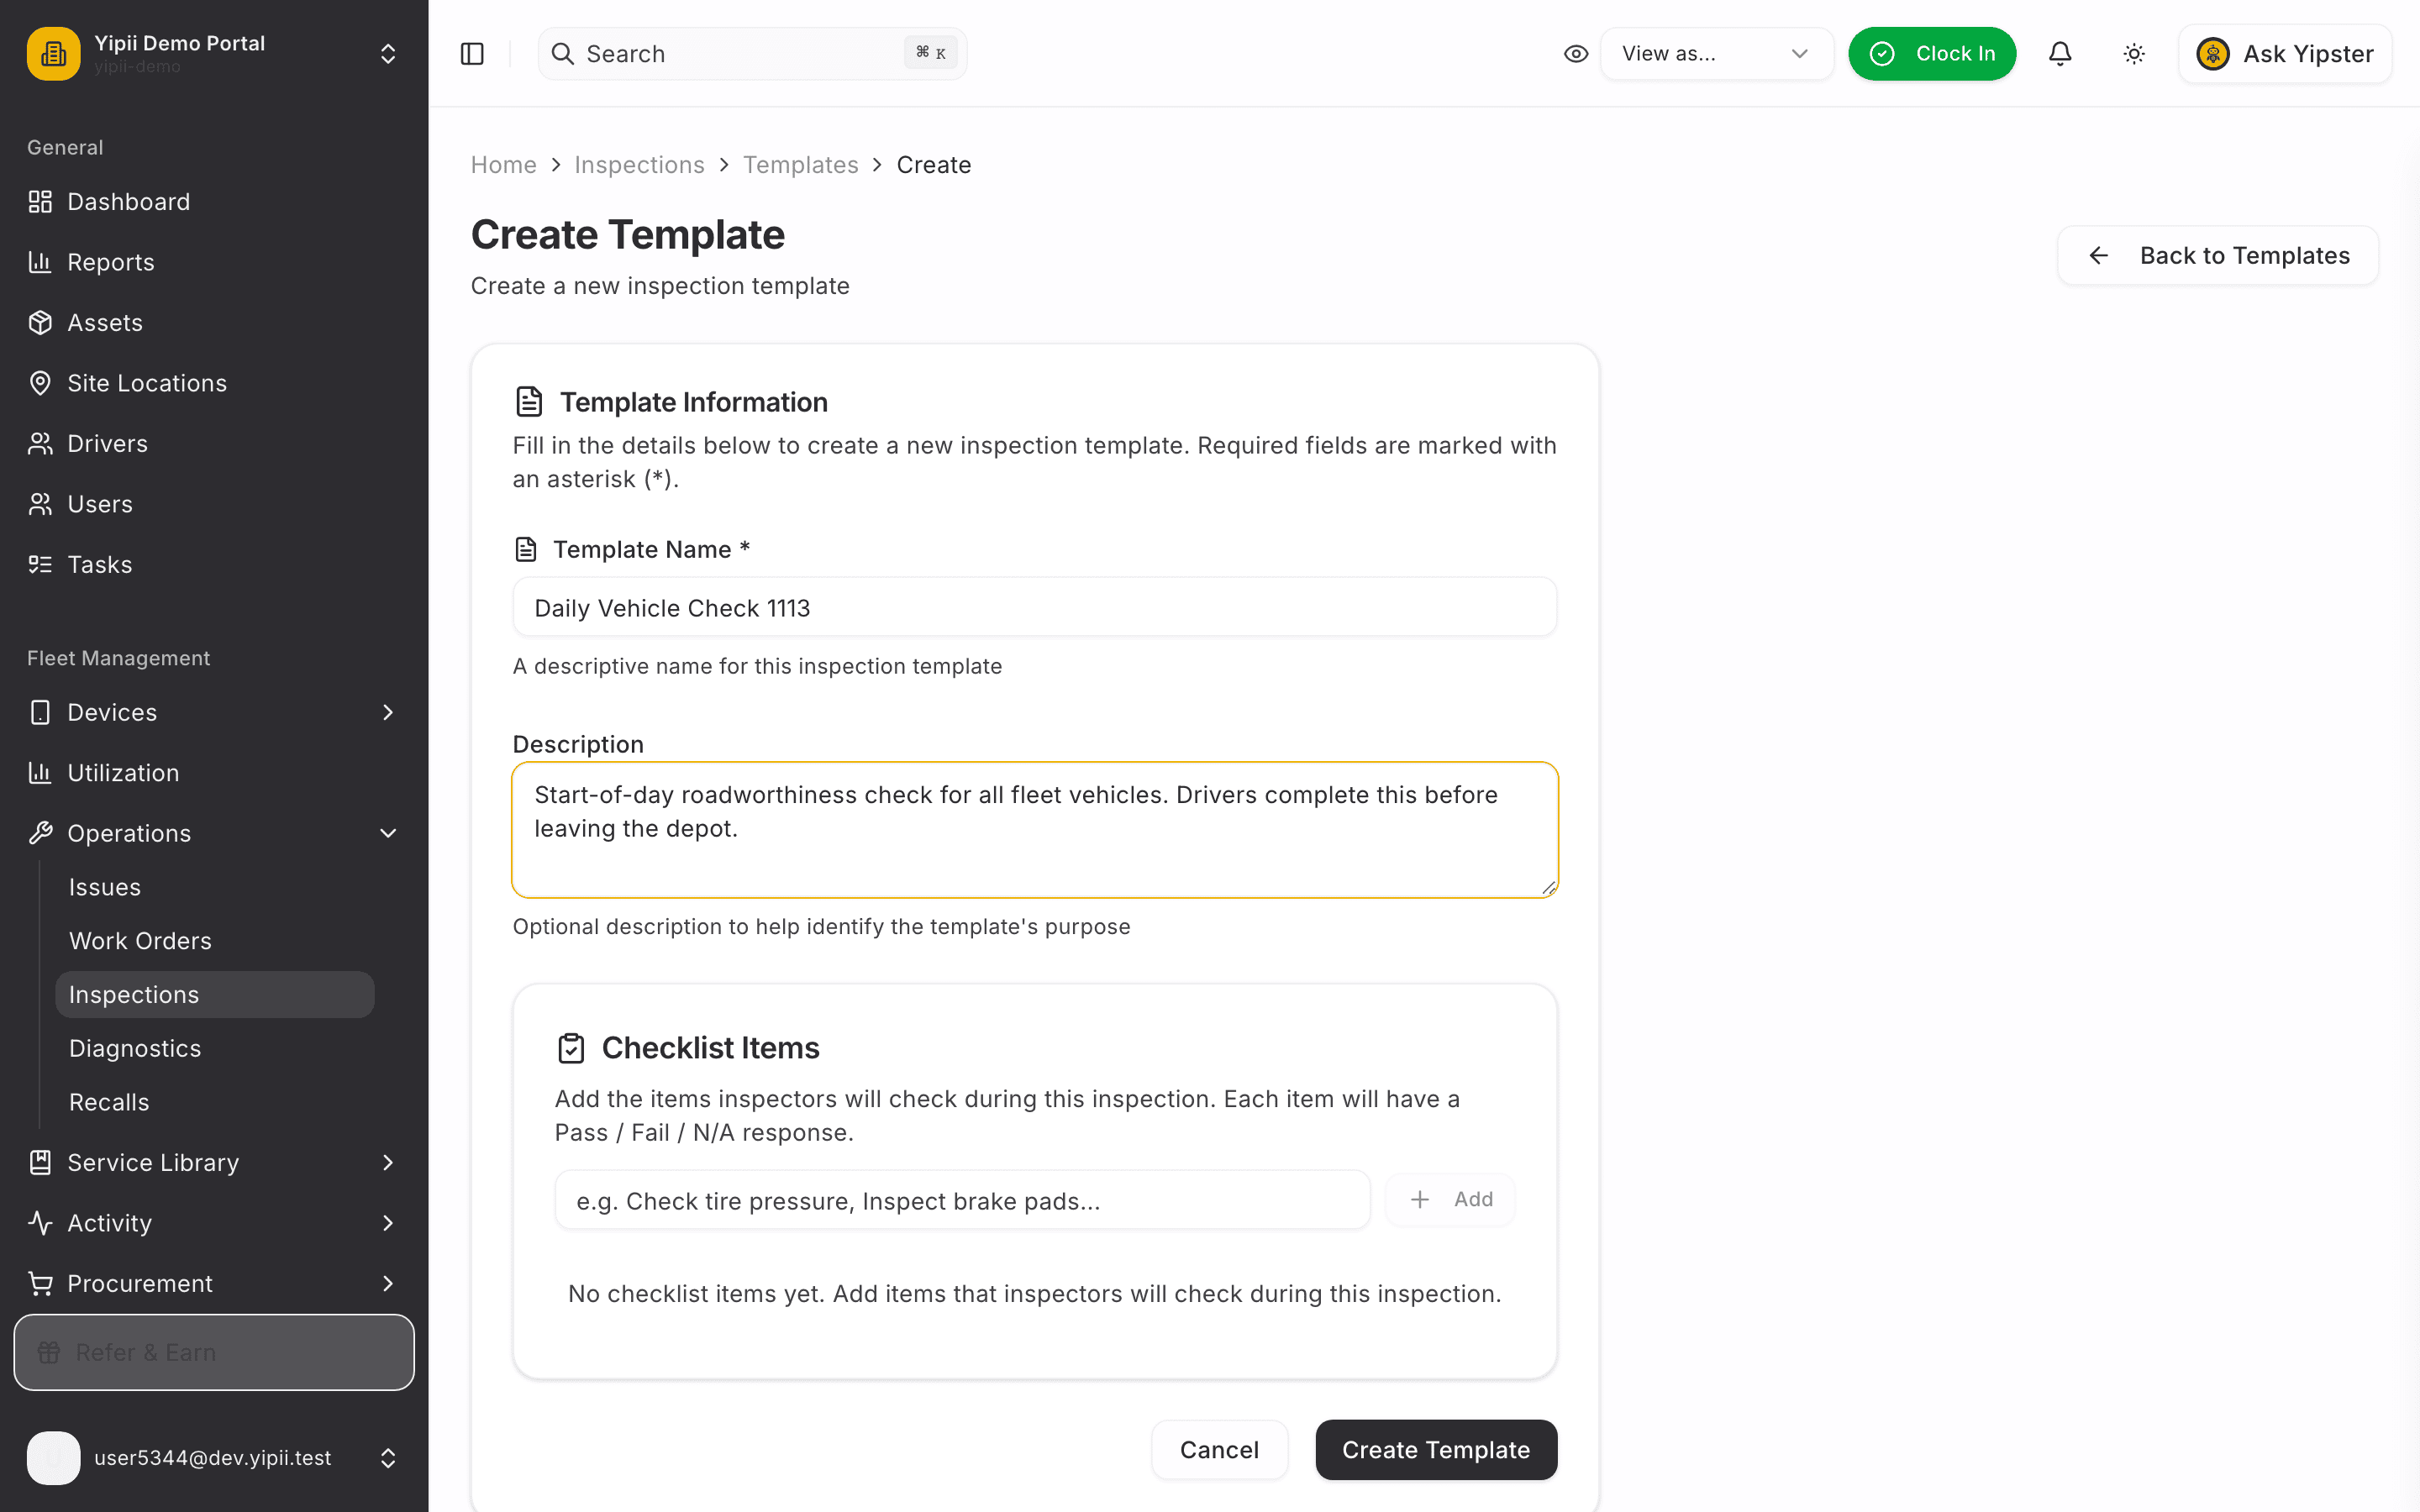Click the eye icon beside View as

pos(1576,54)
